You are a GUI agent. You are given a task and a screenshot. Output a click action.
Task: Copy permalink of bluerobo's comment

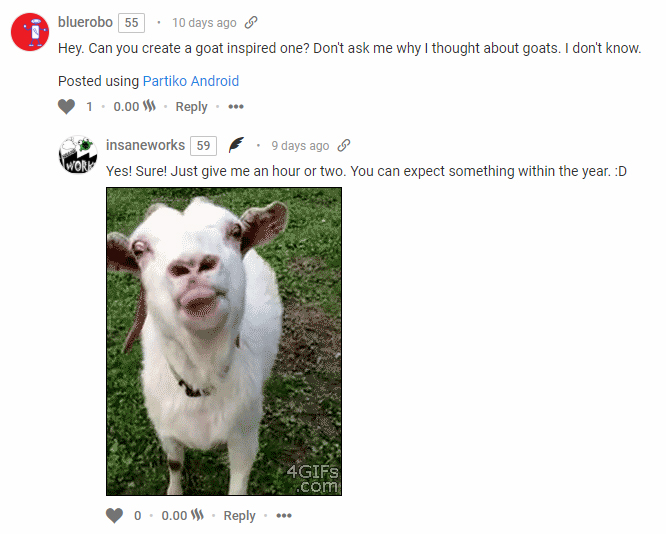coord(251,22)
